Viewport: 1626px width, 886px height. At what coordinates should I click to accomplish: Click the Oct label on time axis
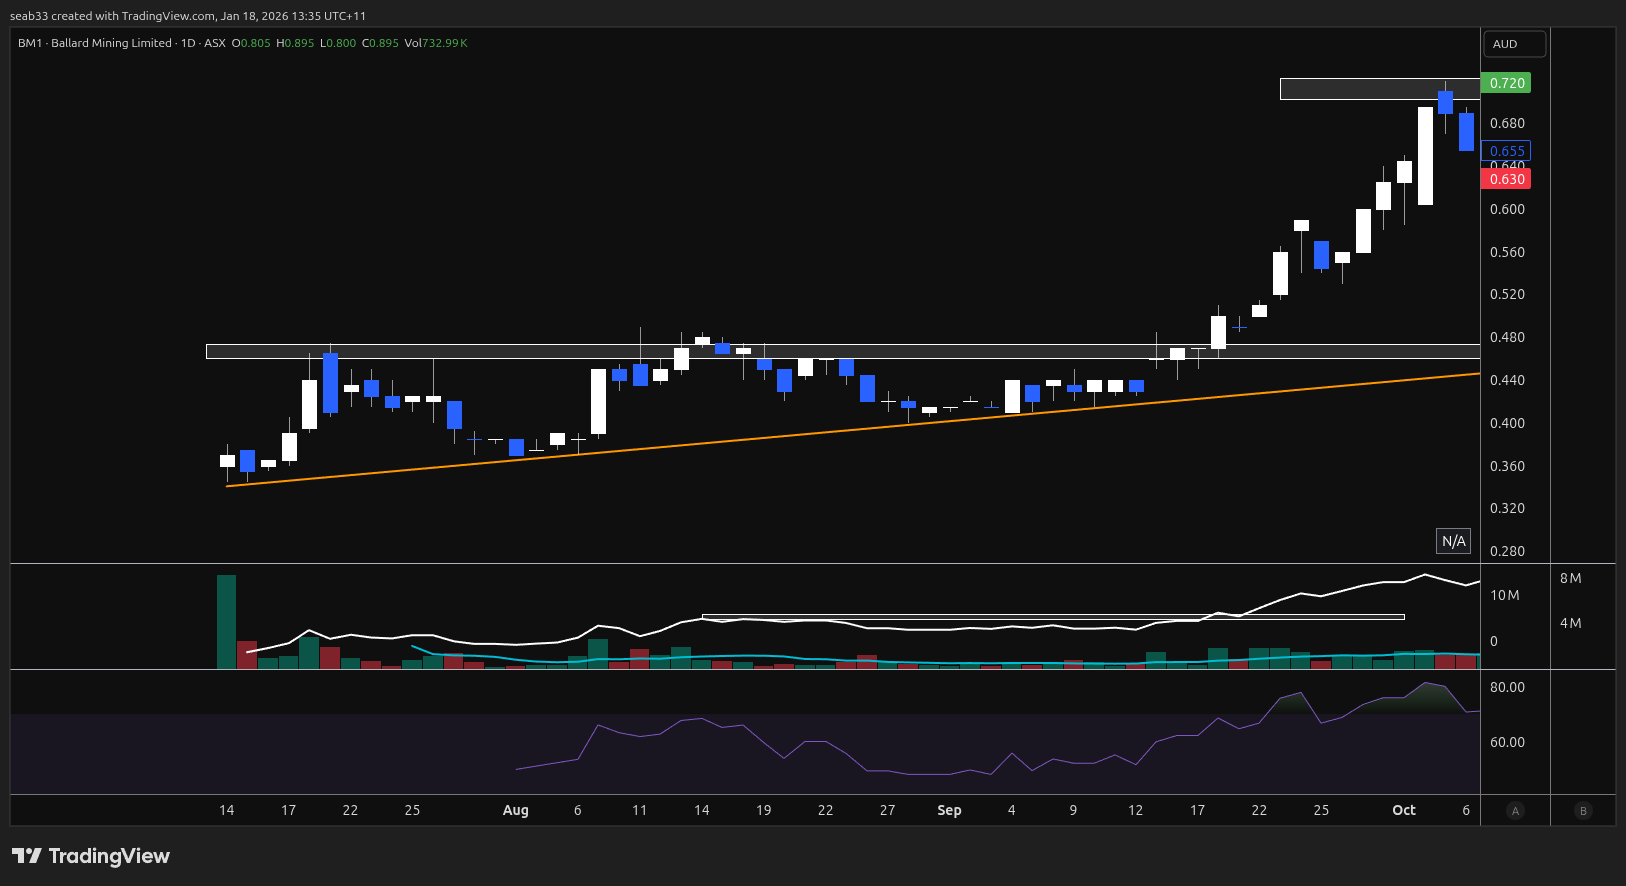click(x=1404, y=810)
